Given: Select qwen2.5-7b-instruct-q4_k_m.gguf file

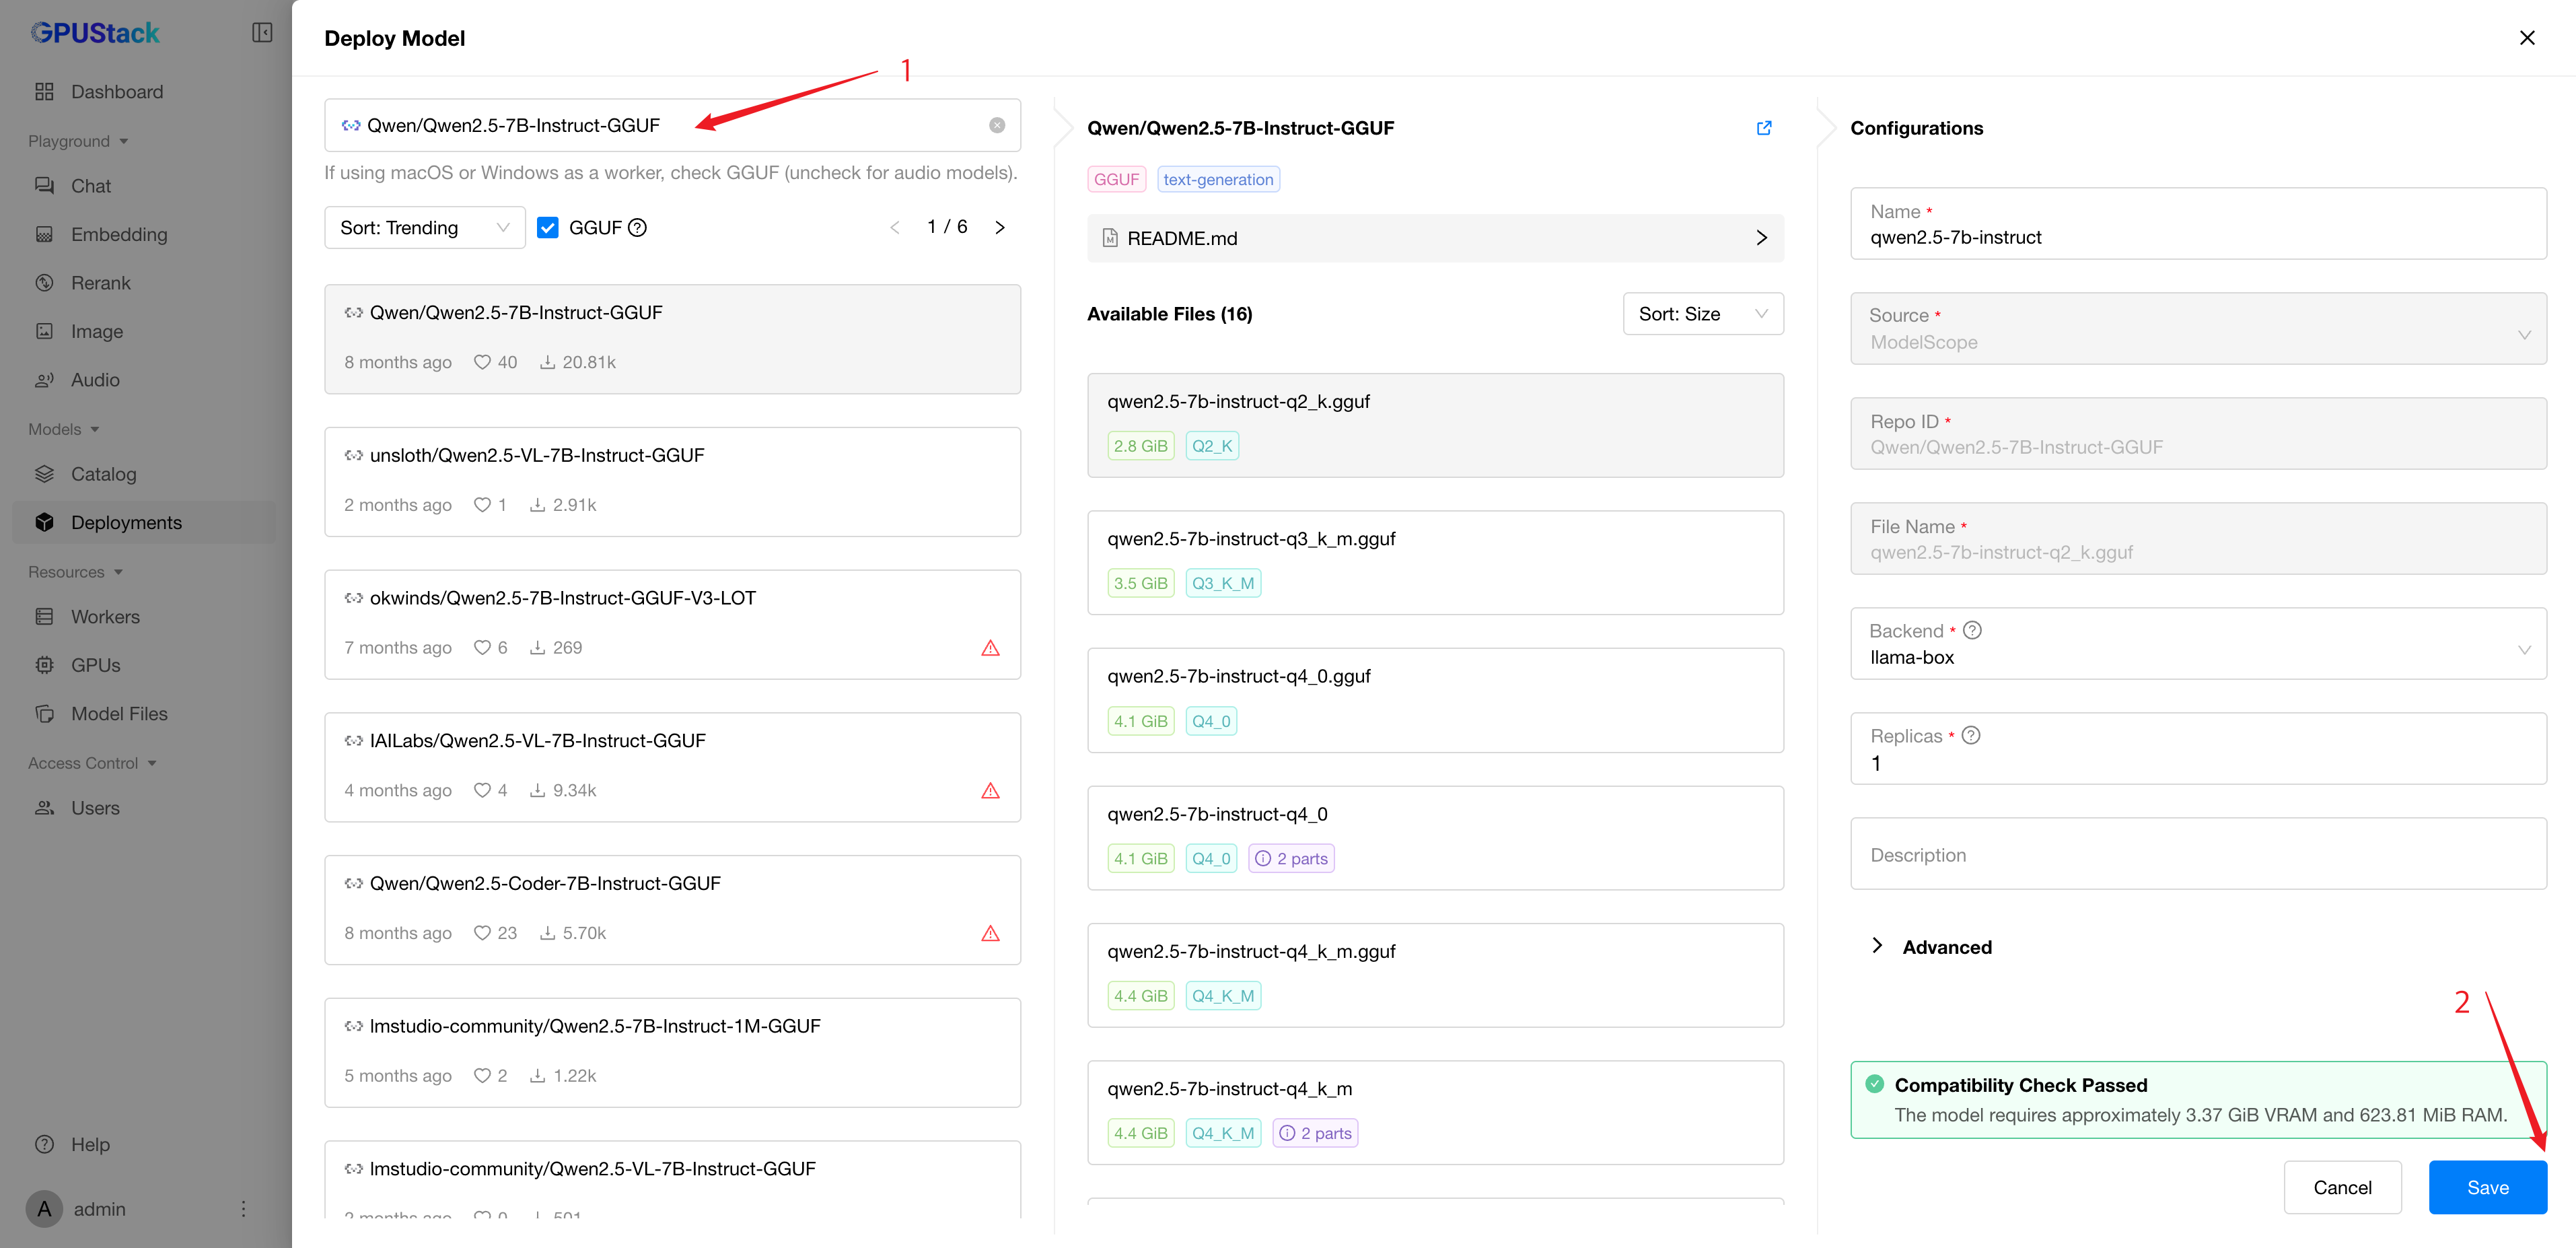Looking at the screenshot, I should (x=1435, y=974).
